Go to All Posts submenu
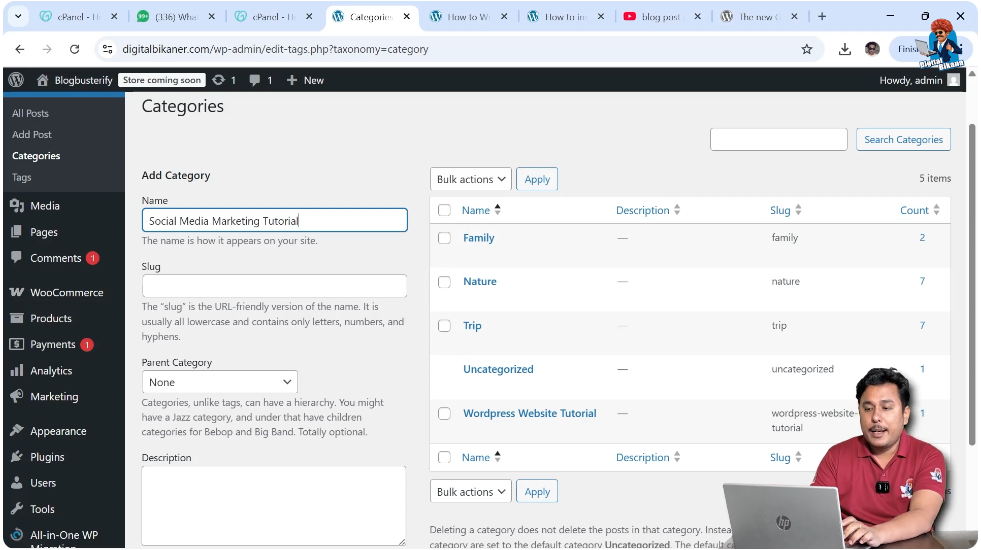This screenshot has height=550, width=981. point(30,113)
